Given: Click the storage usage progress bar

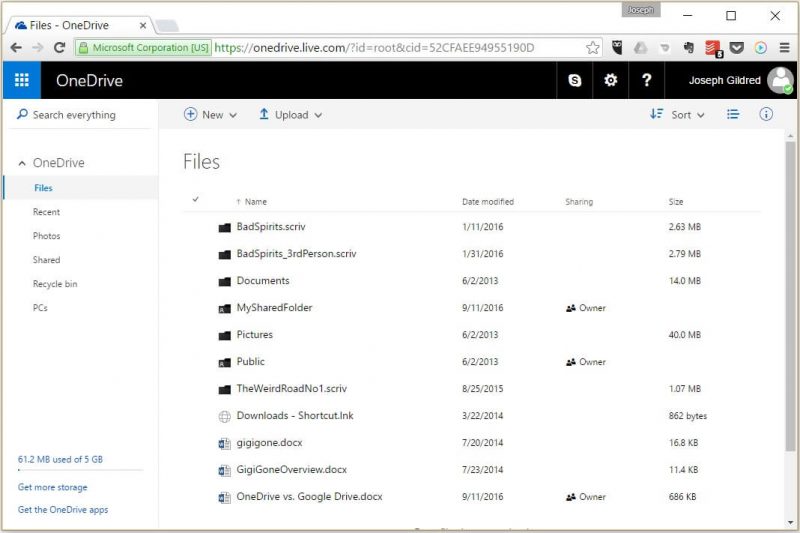Looking at the screenshot, I should click(81, 470).
